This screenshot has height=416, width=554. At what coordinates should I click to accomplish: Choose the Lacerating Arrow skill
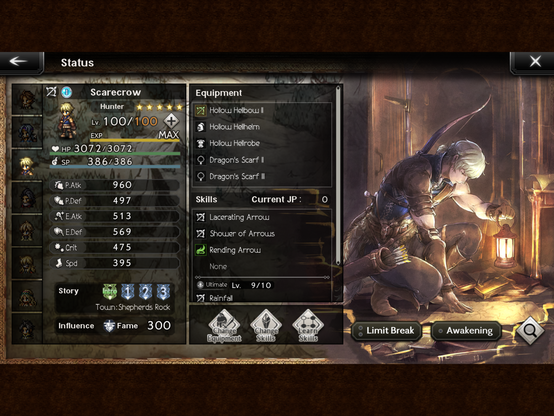click(x=262, y=217)
